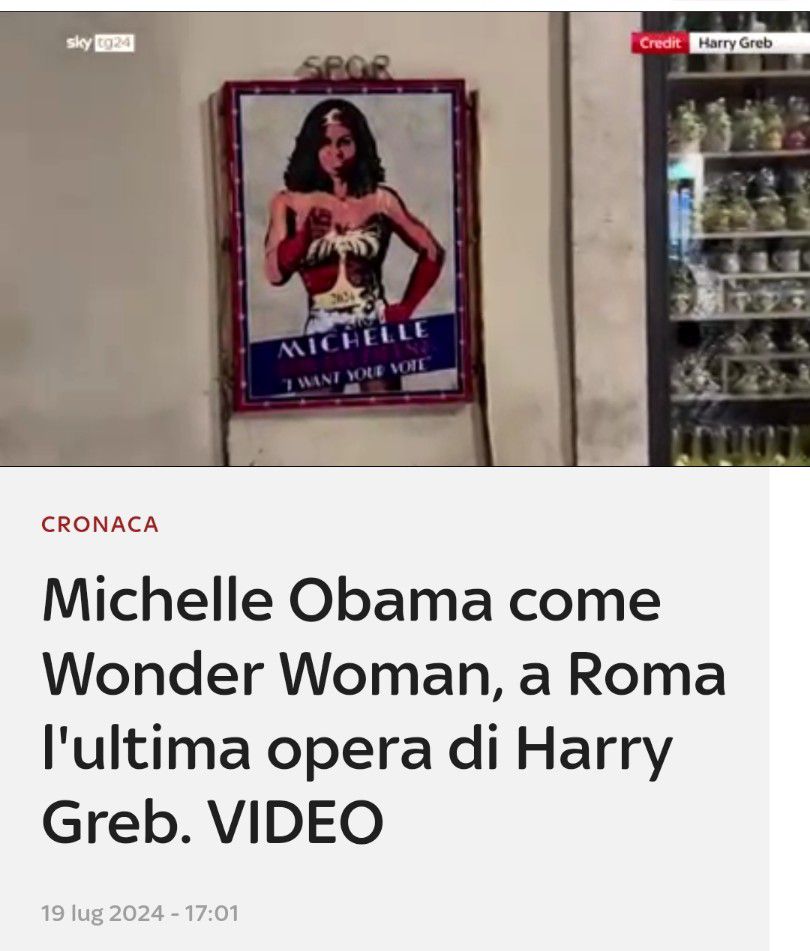
Task: Click the eagle emblem on poster costume
Action: tap(344, 244)
